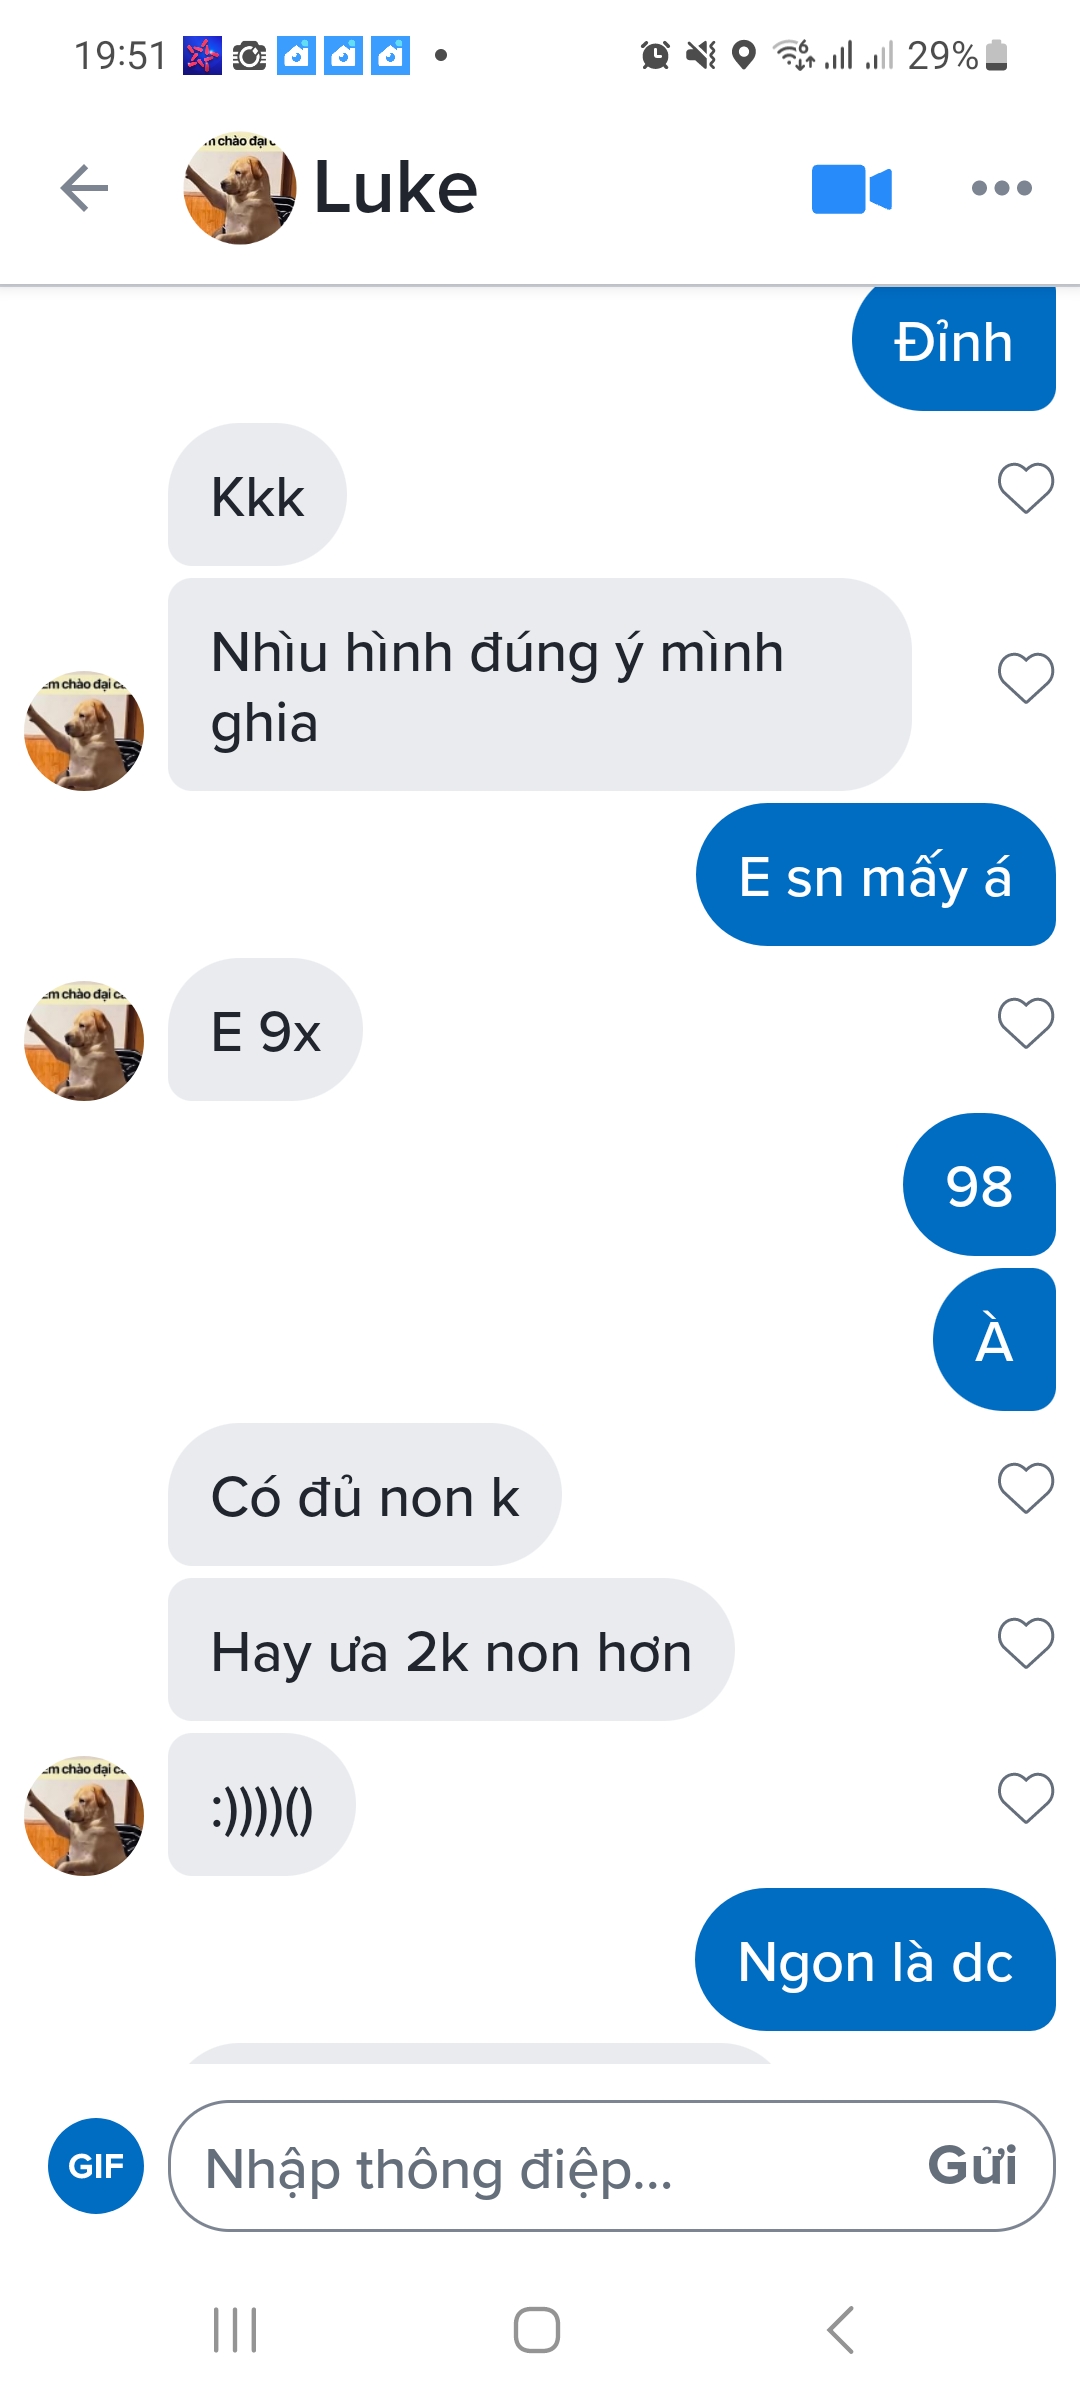Image resolution: width=1080 pixels, height=2400 pixels.
Task: Select the sent "Ngon là dc" bubble
Action: 875,1960
